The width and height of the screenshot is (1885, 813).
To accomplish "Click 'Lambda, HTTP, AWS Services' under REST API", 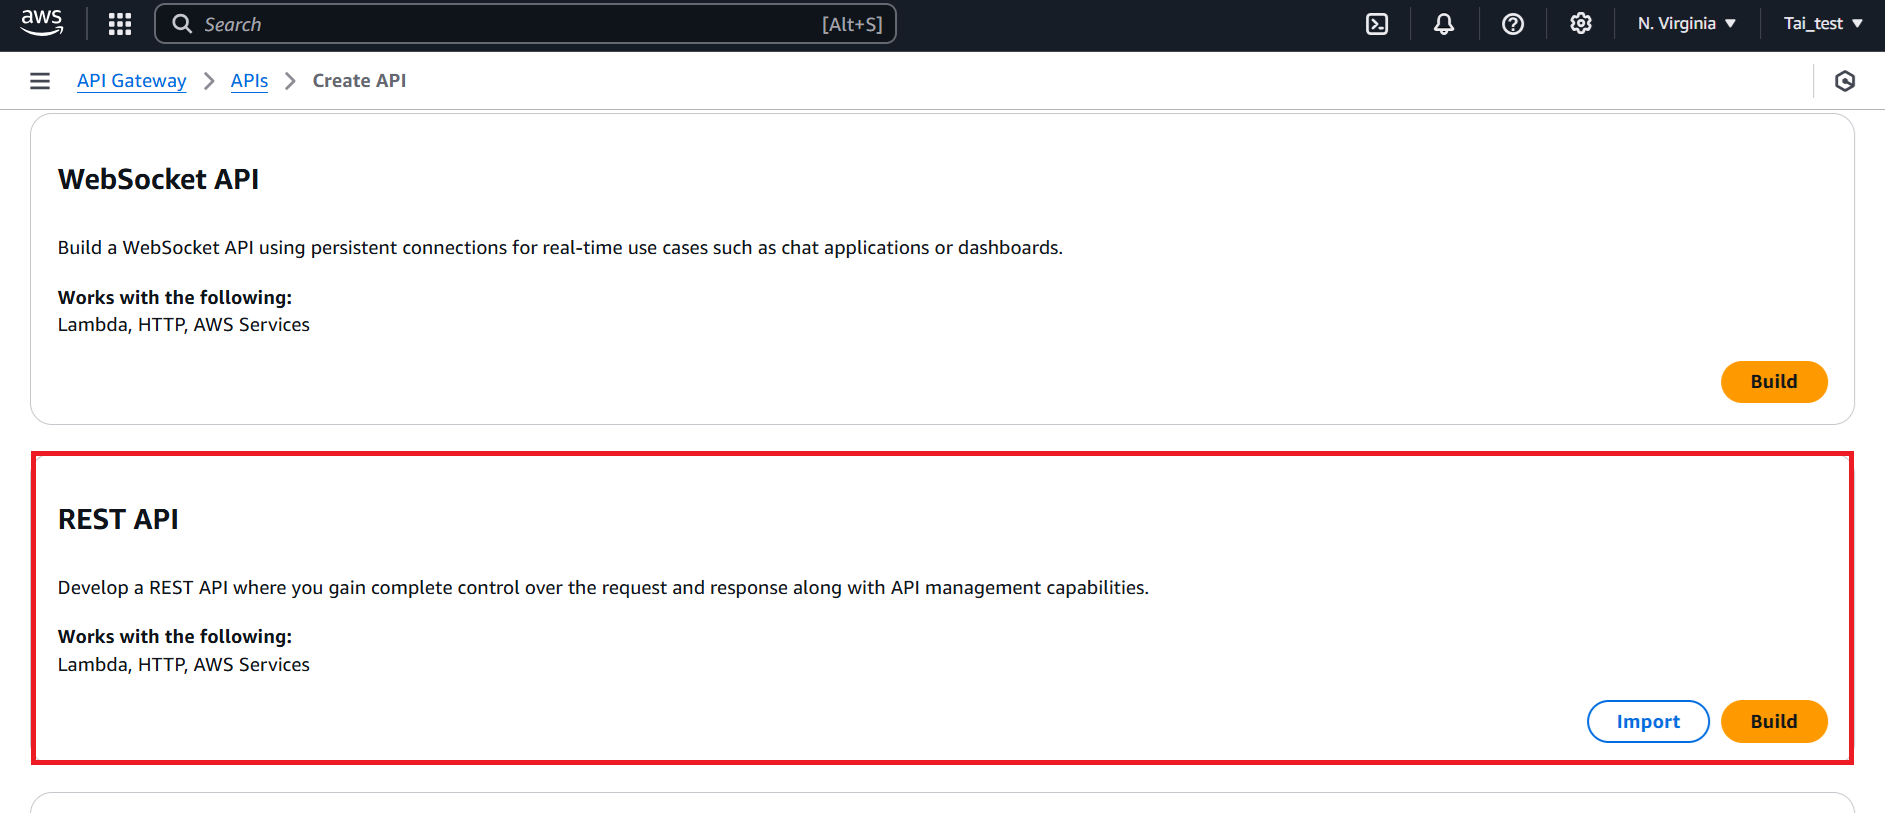I will coord(184,665).
